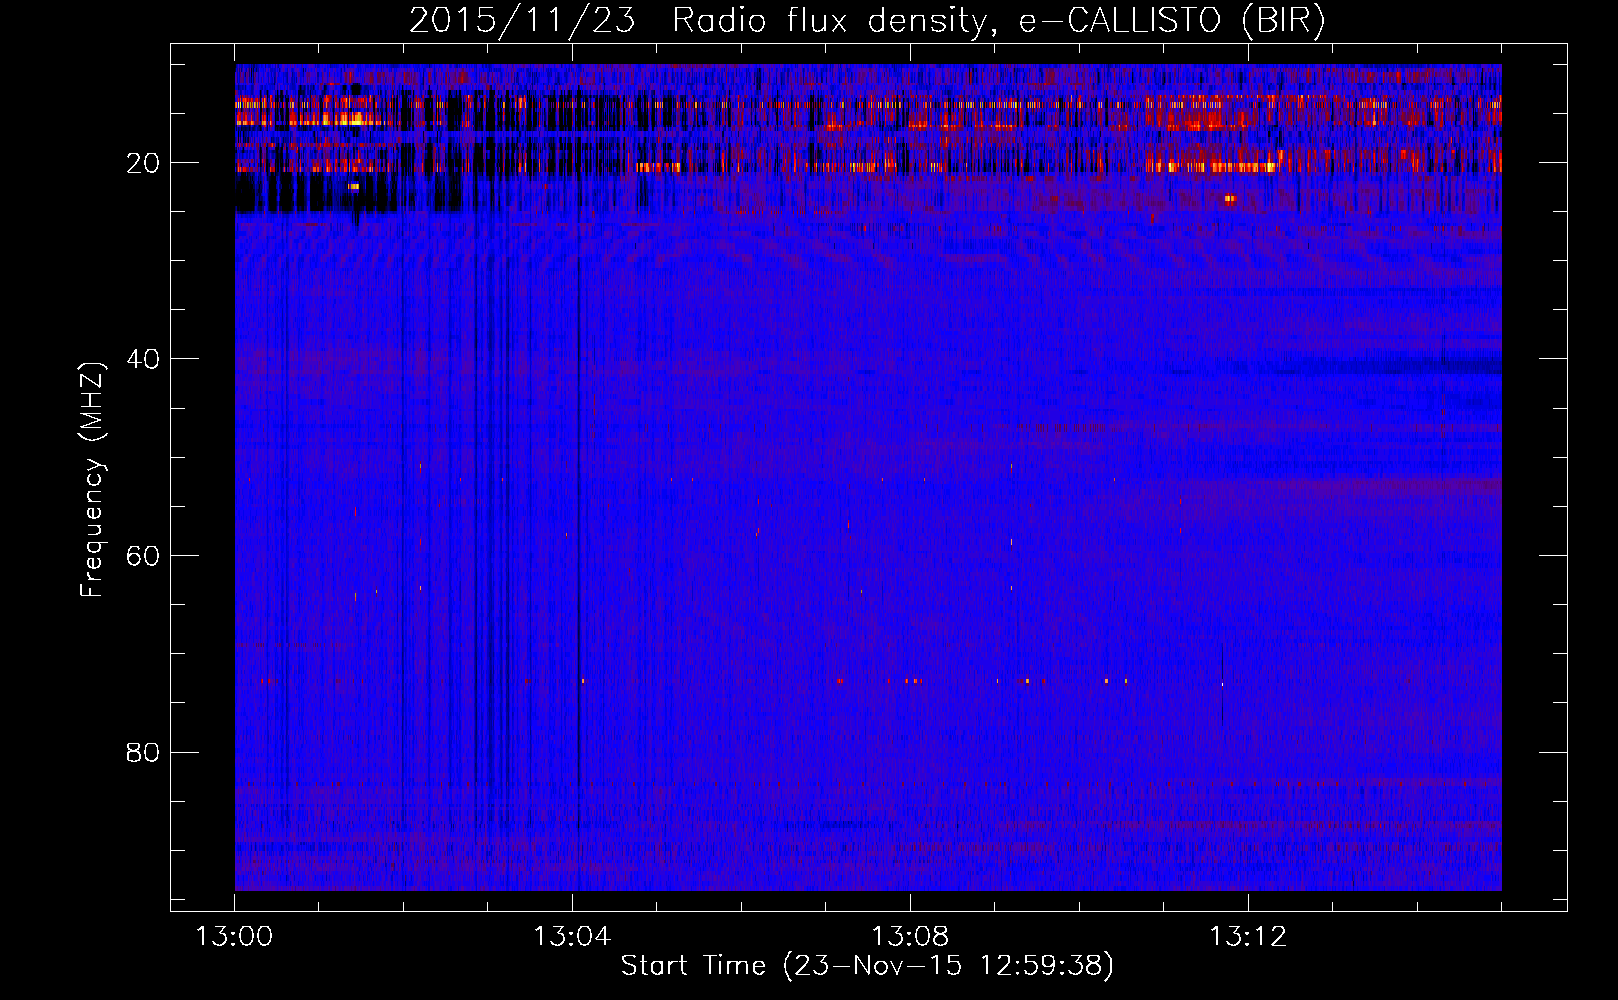Click the "Start Time (23-Nov-15 12:59:38)" label
Screen dimensions: 1618x1000
[x=867, y=966]
